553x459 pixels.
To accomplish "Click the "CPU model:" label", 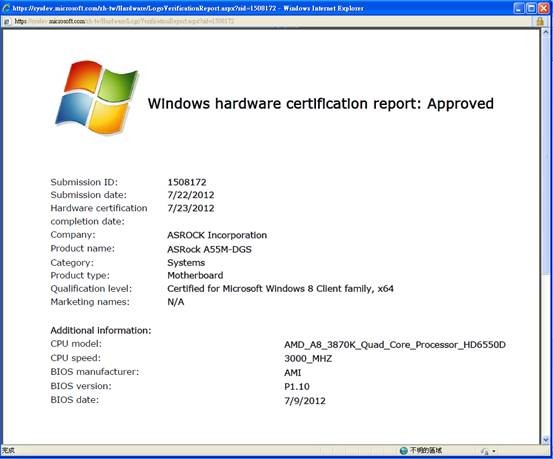I will click(x=76, y=344).
